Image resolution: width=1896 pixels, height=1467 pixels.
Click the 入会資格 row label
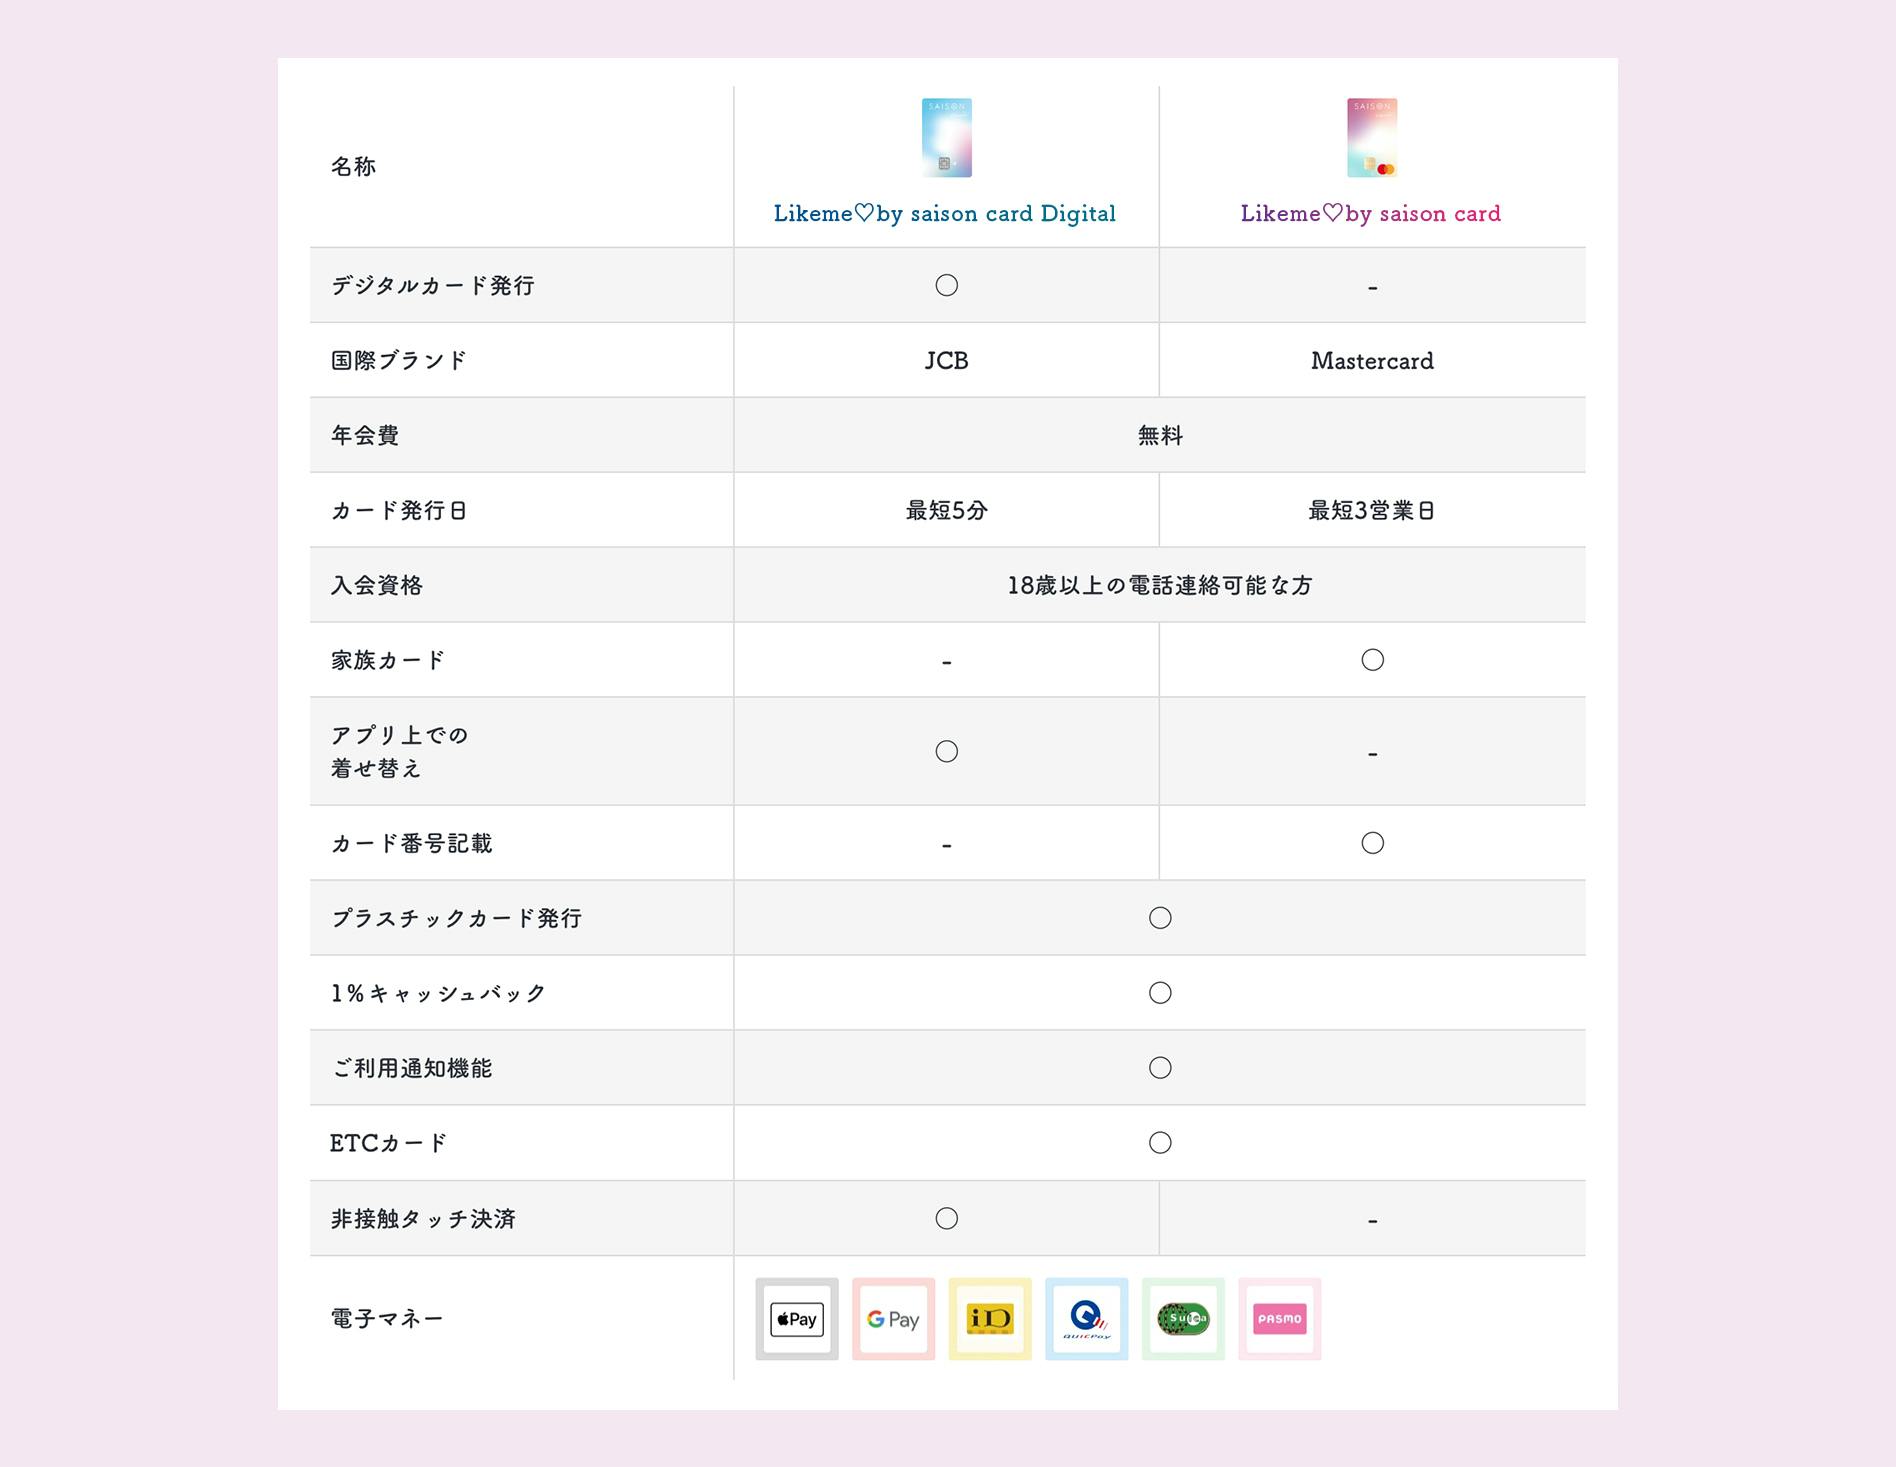(376, 585)
